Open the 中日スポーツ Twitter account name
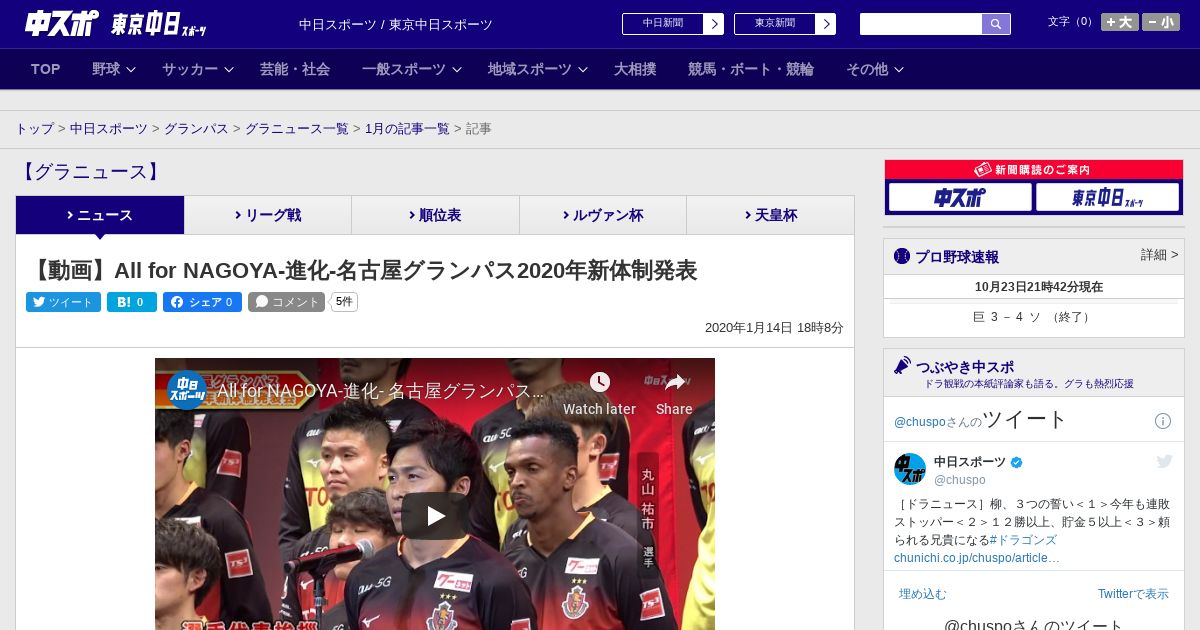This screenshot has width=1200, height=630. 970,462
